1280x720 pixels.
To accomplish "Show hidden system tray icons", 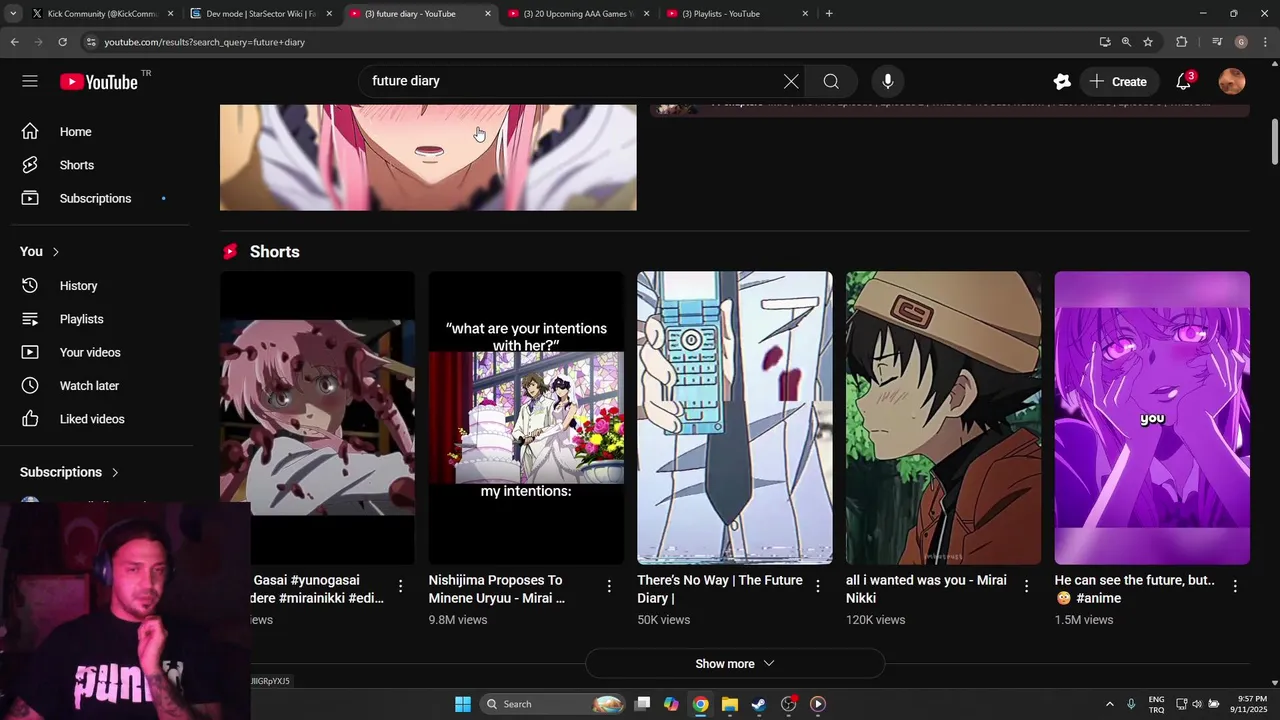I will 1109,704.
